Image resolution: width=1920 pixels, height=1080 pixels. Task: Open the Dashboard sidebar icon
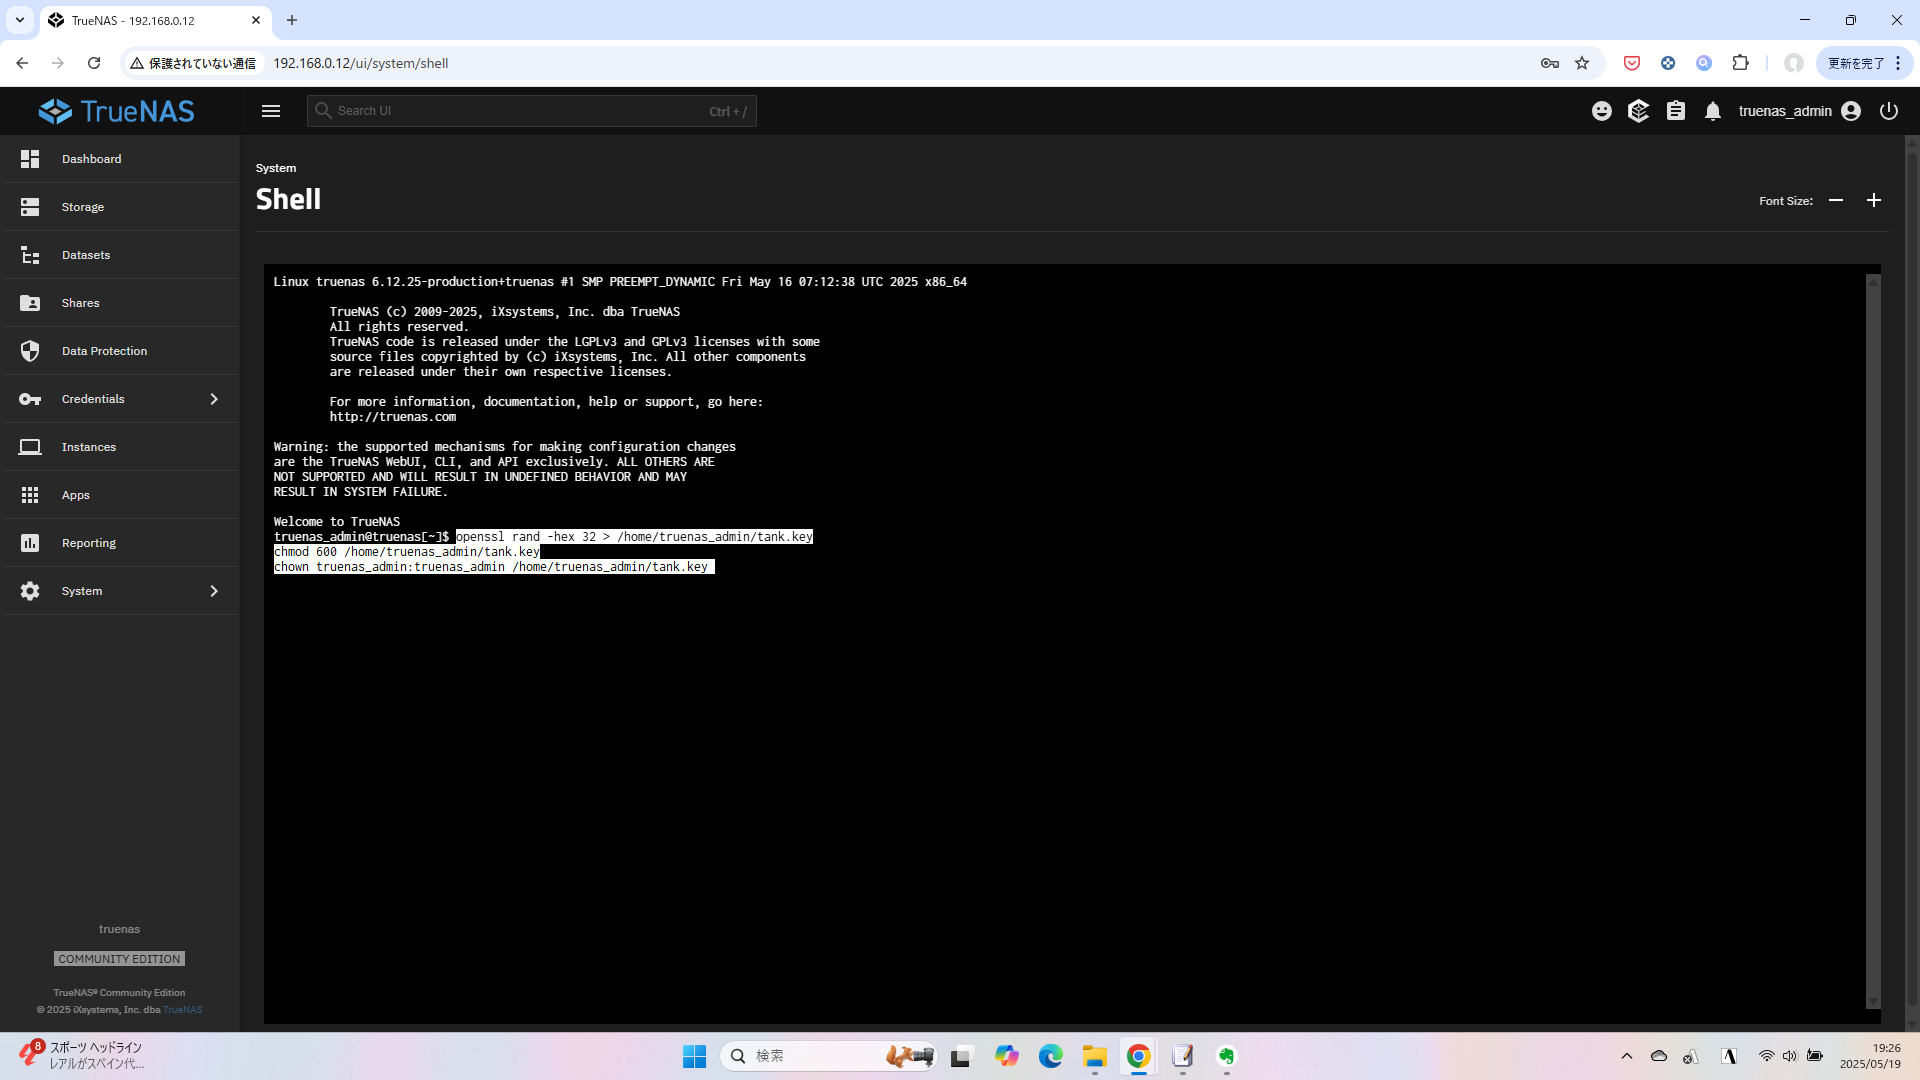point(30,159)
